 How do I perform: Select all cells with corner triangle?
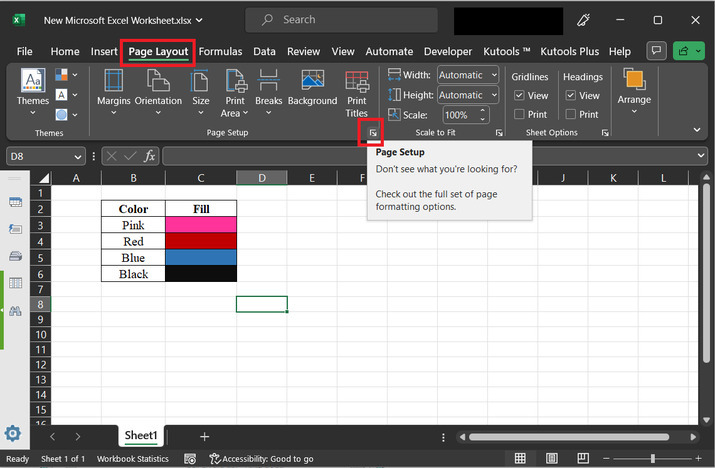(x=44, y=178)
